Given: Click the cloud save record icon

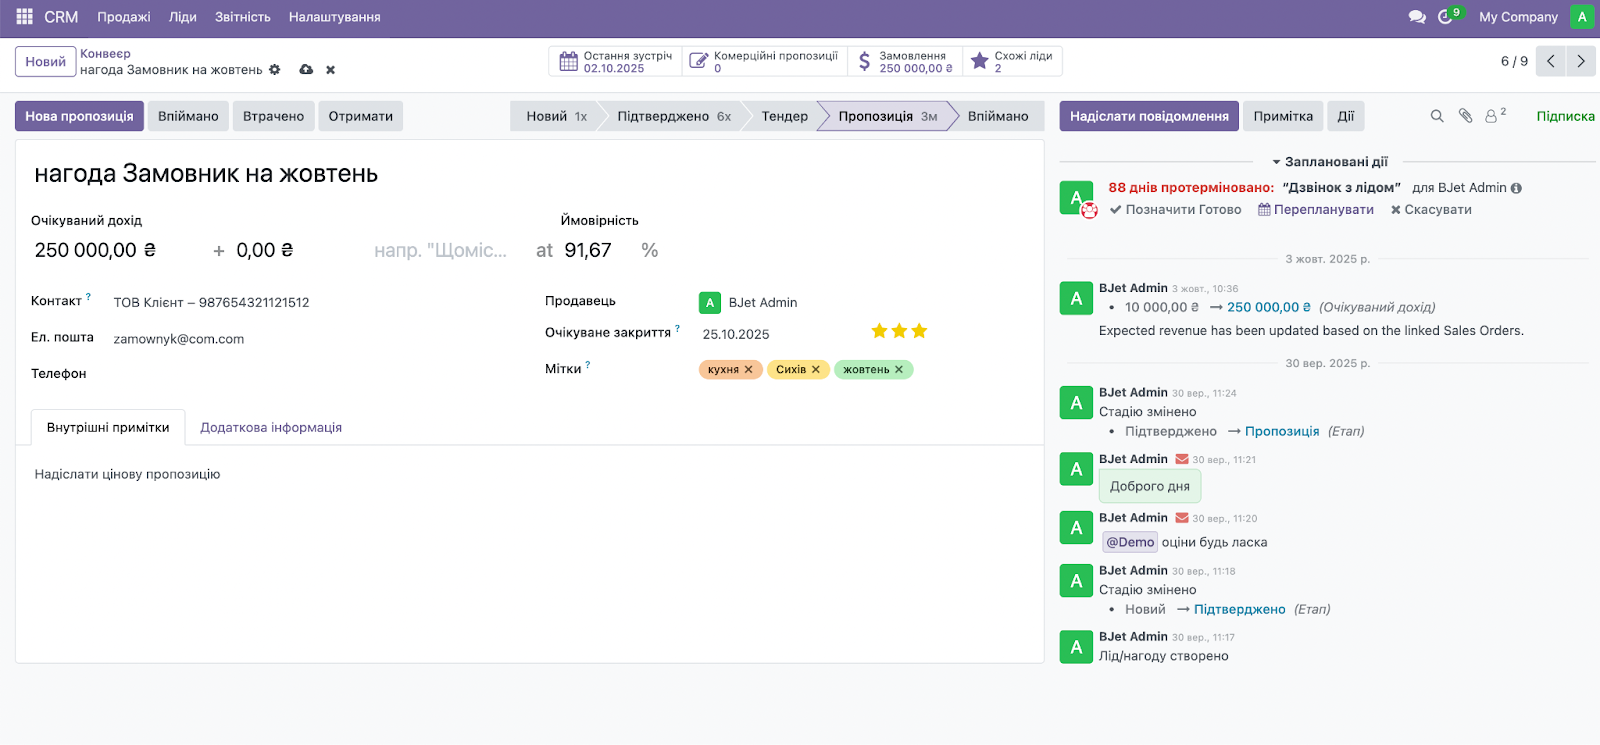Looking at the screenshot, I should point(306,70).
